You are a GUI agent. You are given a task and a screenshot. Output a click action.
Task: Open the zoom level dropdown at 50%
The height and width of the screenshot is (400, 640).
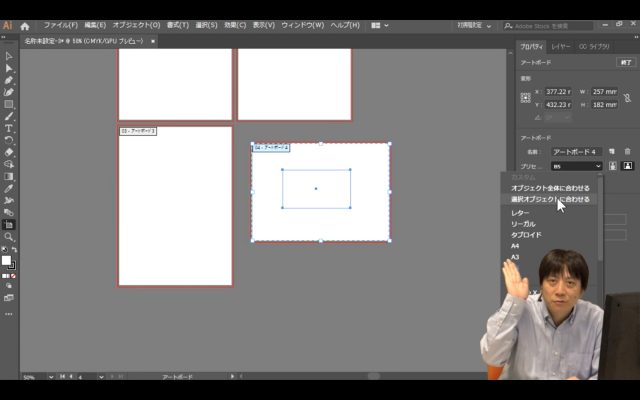point(51,377)
